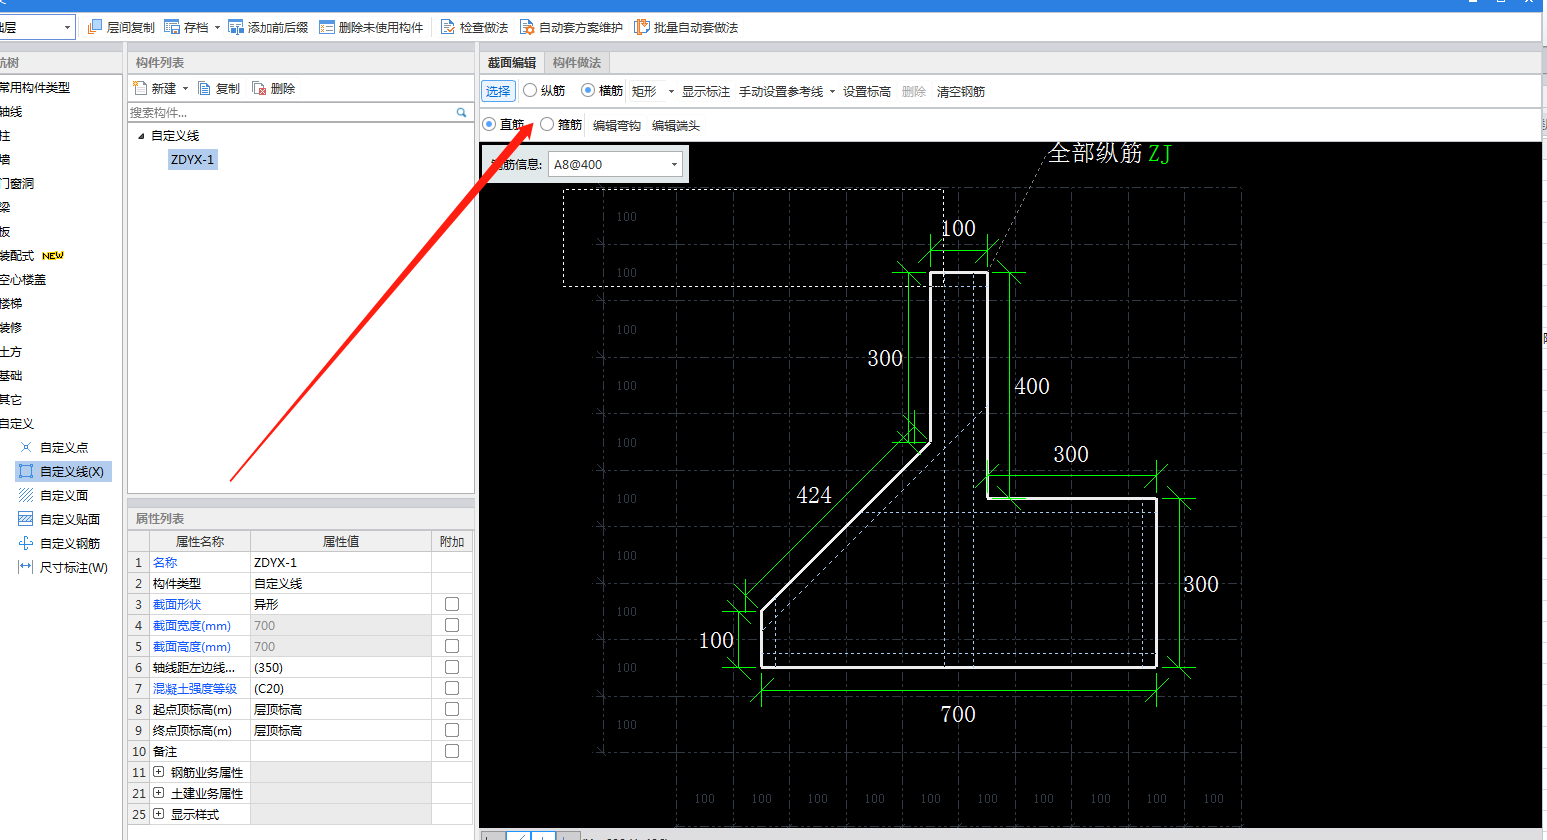
Task: Collapse the 自定义线 tree node
Action: click(141, 135)
